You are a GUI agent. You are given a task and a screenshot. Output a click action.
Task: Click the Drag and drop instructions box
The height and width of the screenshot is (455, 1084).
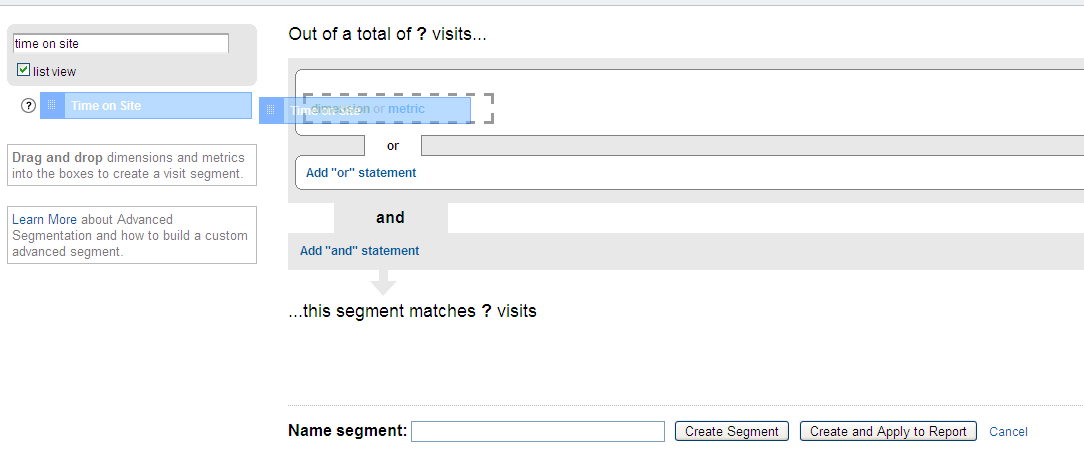coord(132,165)
